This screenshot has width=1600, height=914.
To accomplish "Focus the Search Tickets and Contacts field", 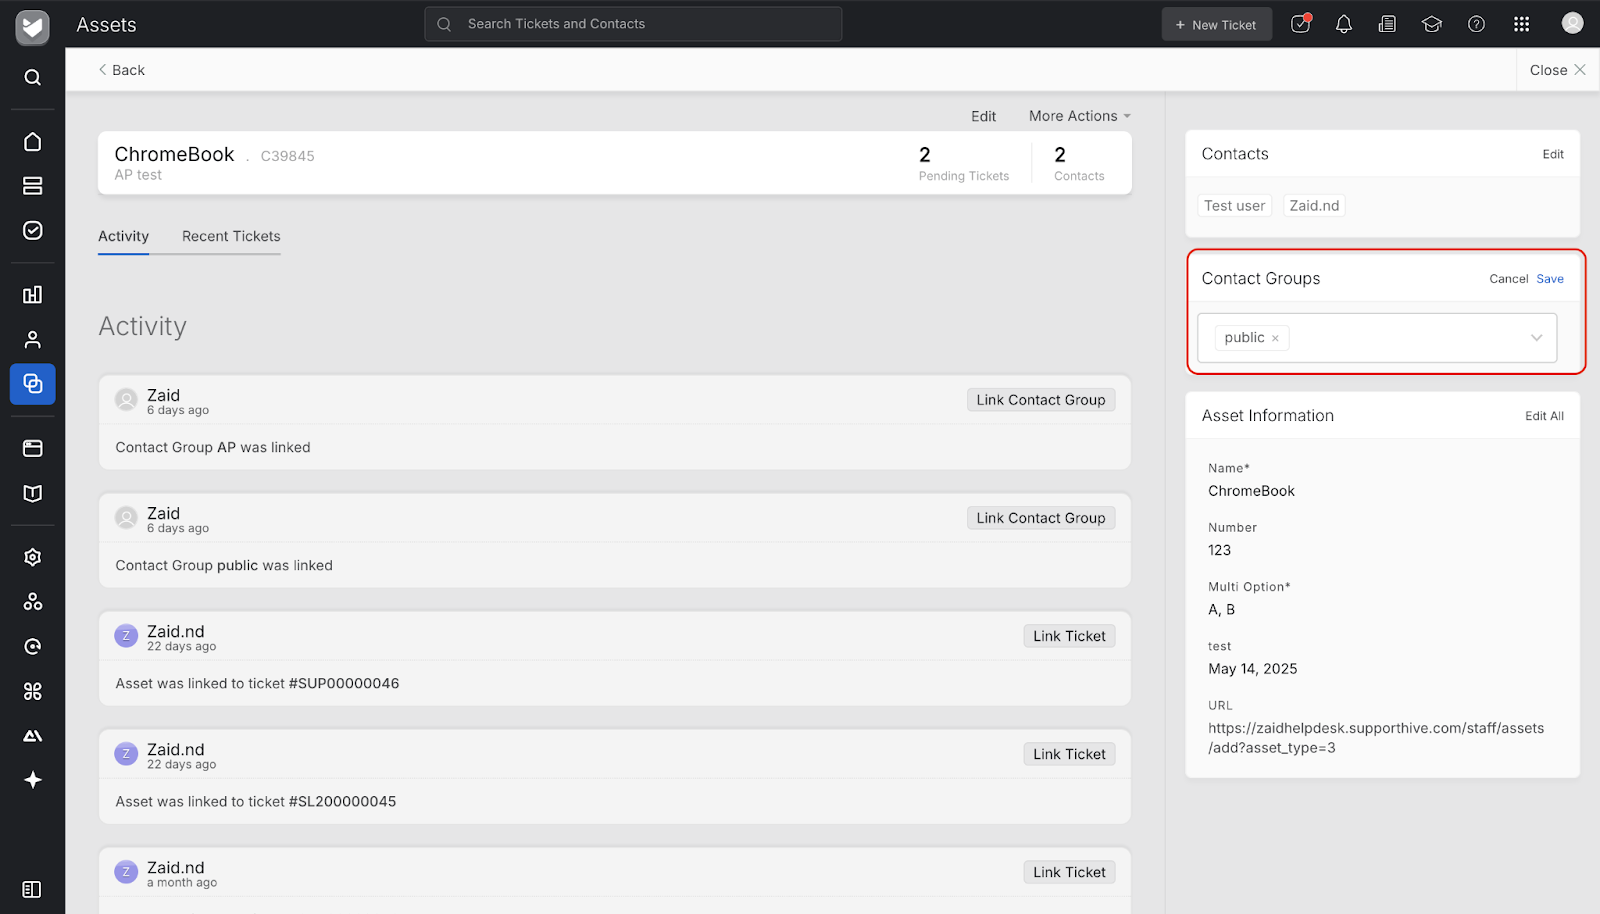I will 640,24.
